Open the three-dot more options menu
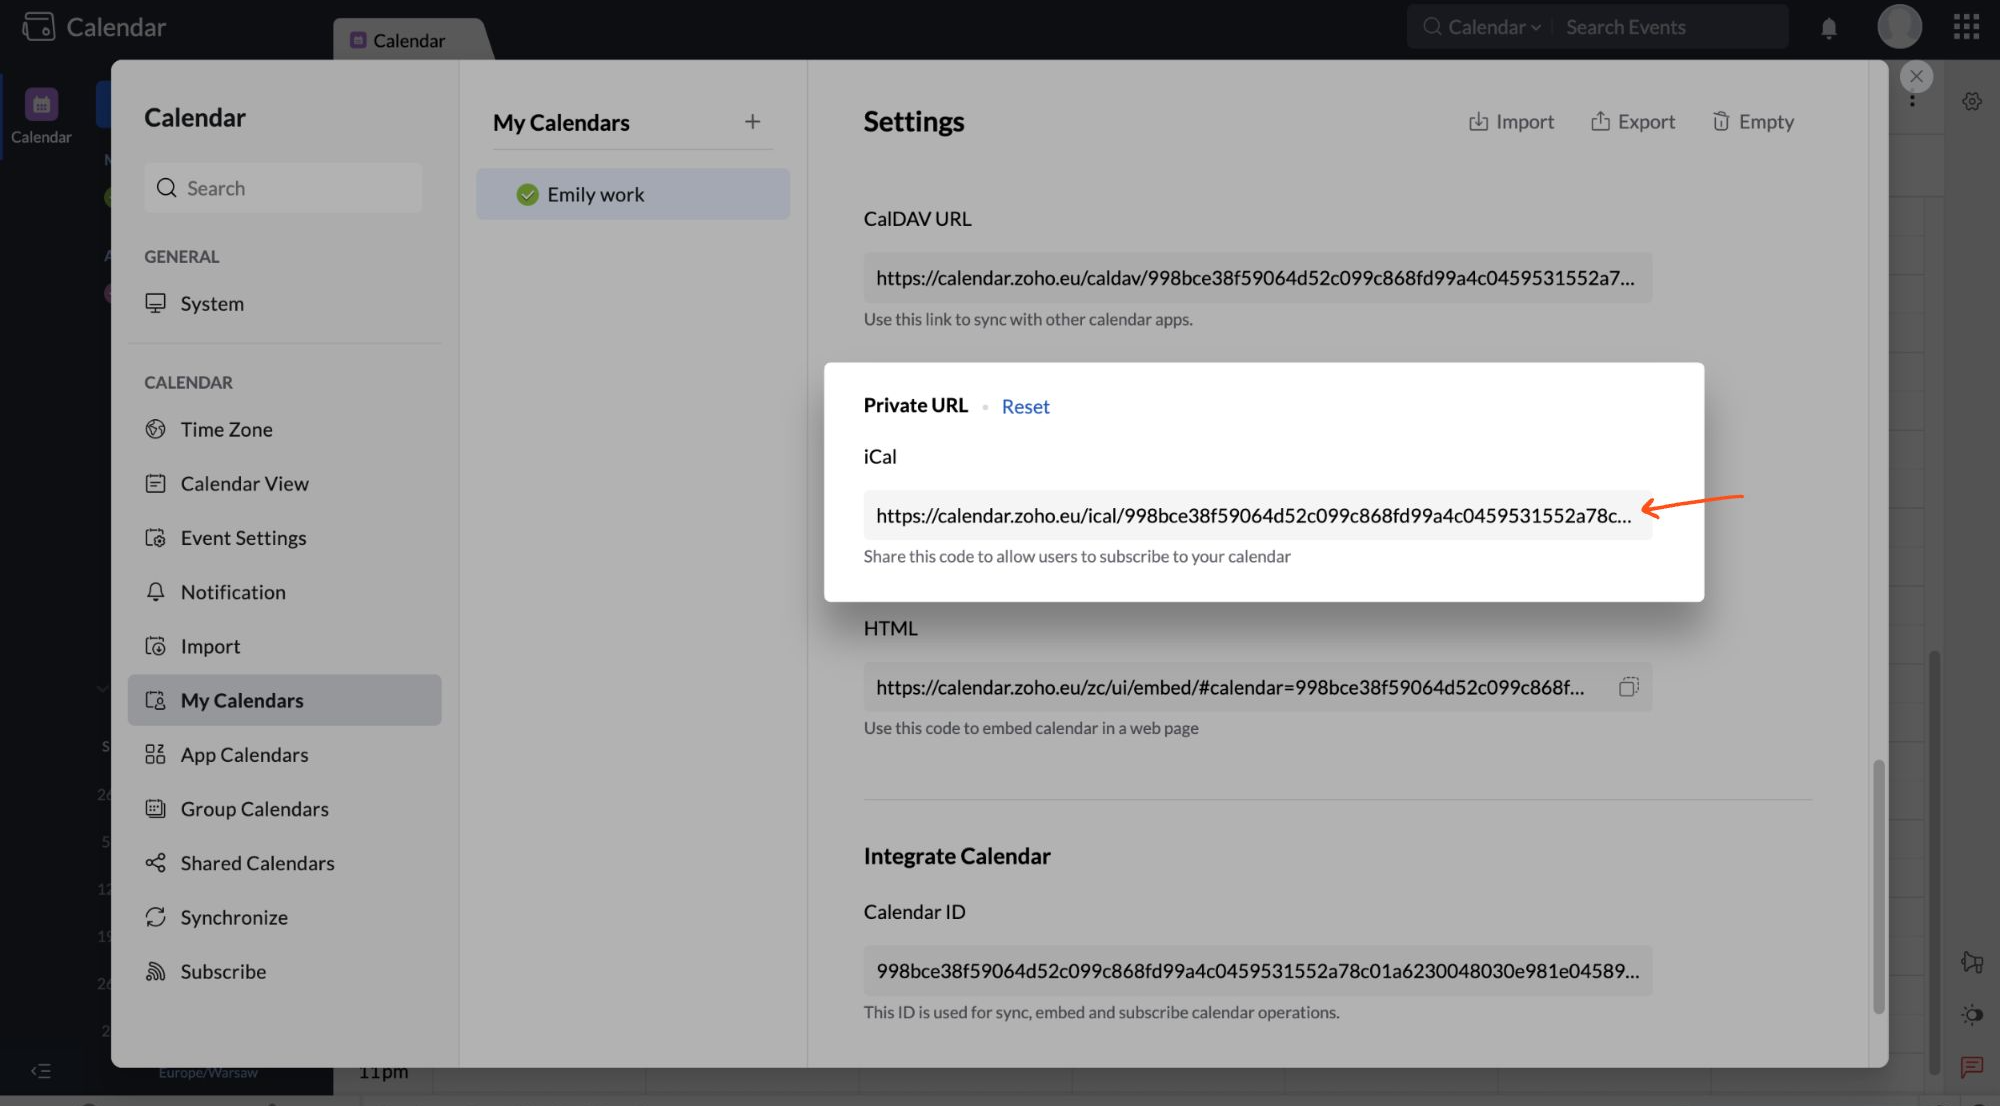 click(1912, 101)
